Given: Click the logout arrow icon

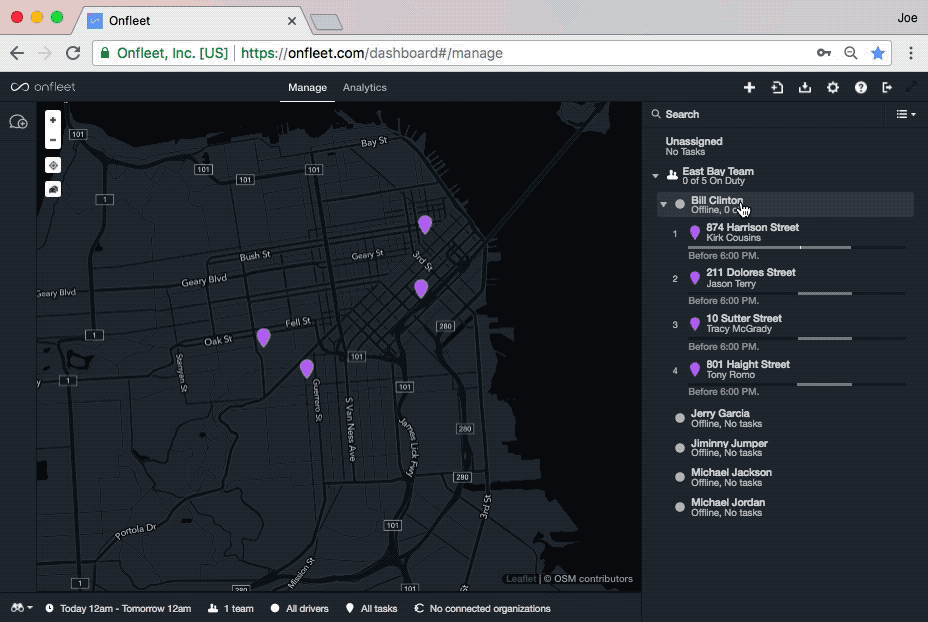Looking at the screenshot, I should (x=886, y=88).
